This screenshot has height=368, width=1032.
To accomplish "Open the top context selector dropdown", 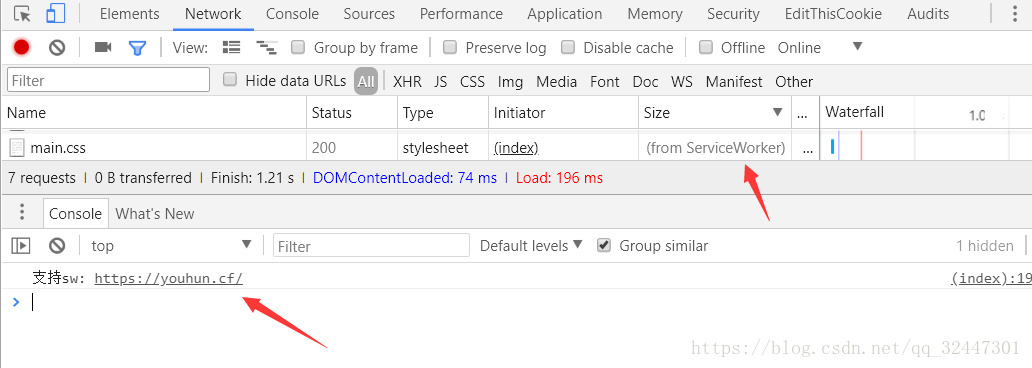I will click(171, 246).
